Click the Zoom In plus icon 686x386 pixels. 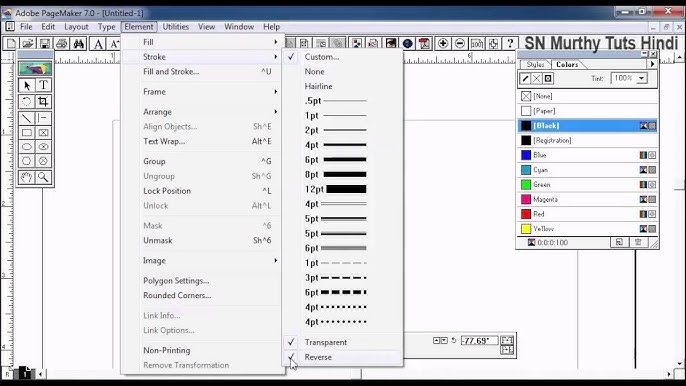coord(443,43)
